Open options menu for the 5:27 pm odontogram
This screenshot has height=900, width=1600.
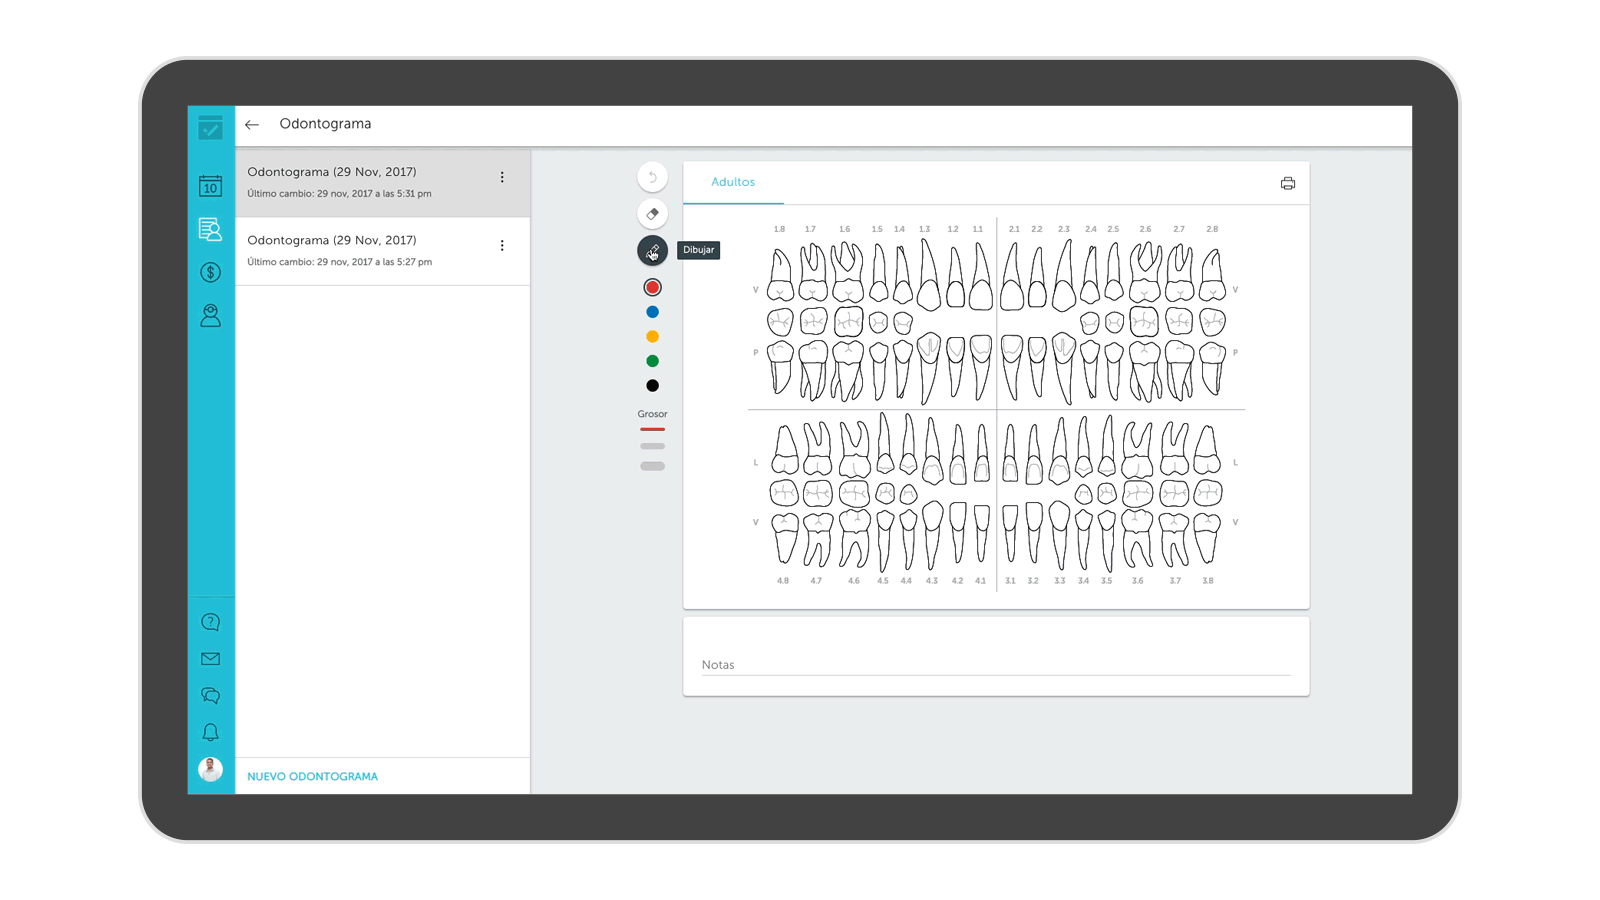pyautogui.click(x=502, y=245)
